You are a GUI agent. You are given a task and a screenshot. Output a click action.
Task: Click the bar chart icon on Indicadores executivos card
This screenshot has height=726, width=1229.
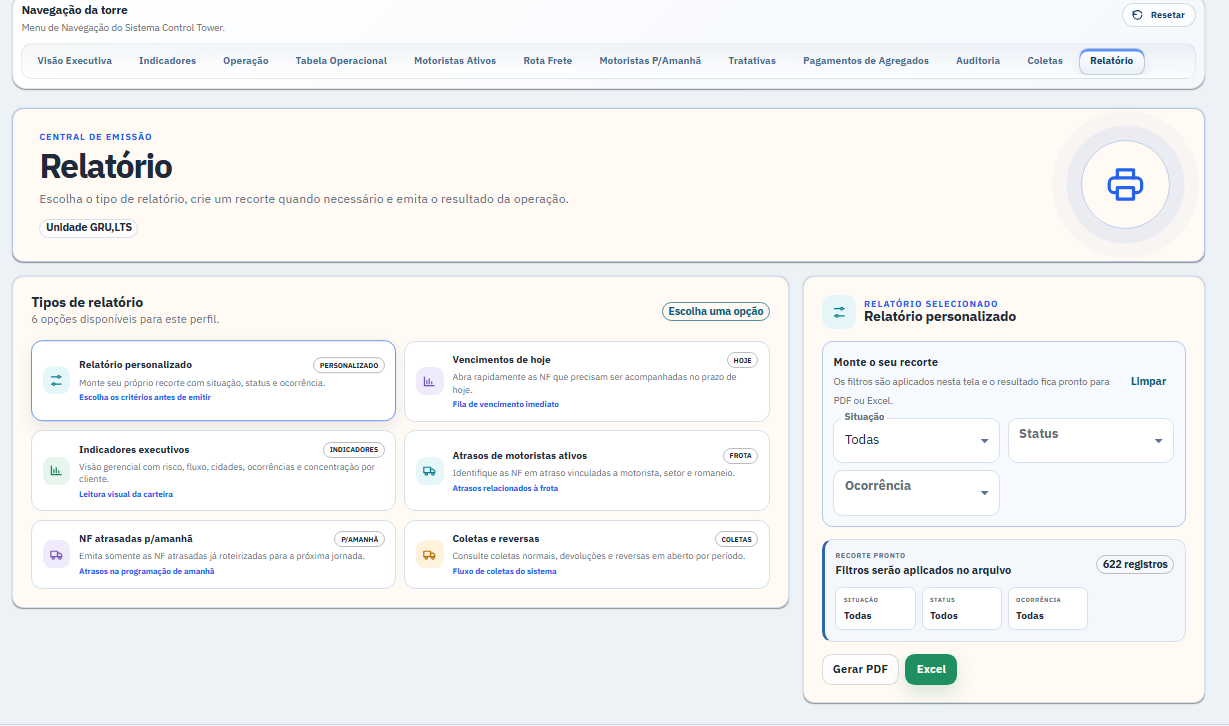pyautogui.click(x=56, y=470)
